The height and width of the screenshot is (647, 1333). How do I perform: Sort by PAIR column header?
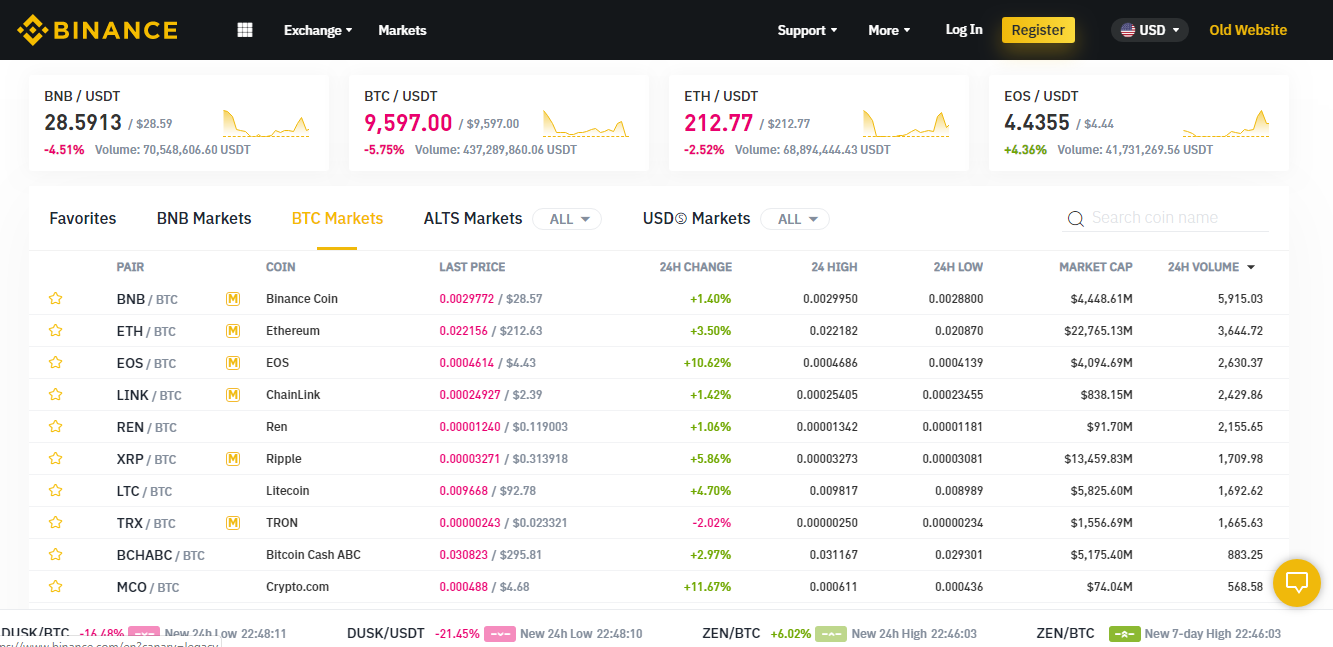[x=130, y=267]
